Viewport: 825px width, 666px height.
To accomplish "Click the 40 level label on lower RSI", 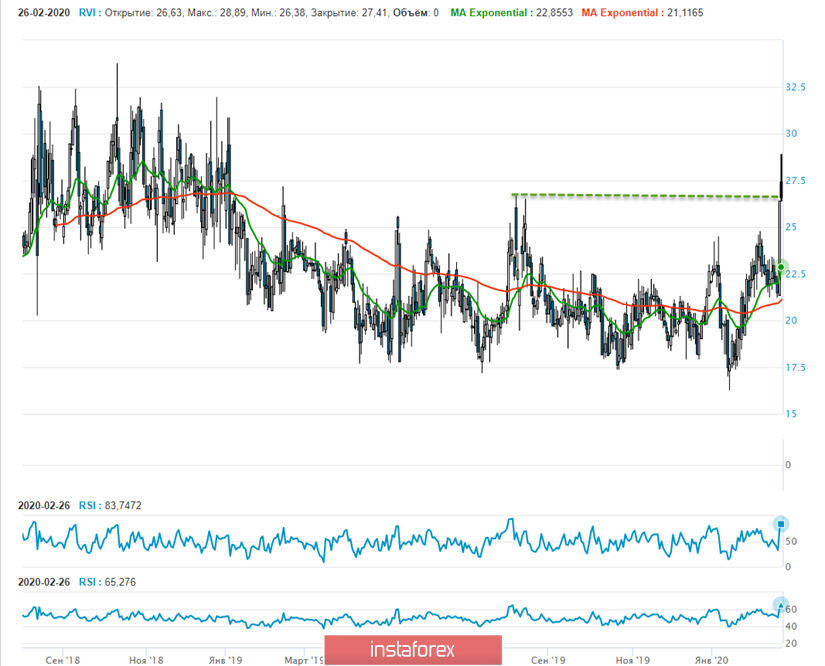I will click(x=791, y=627).
